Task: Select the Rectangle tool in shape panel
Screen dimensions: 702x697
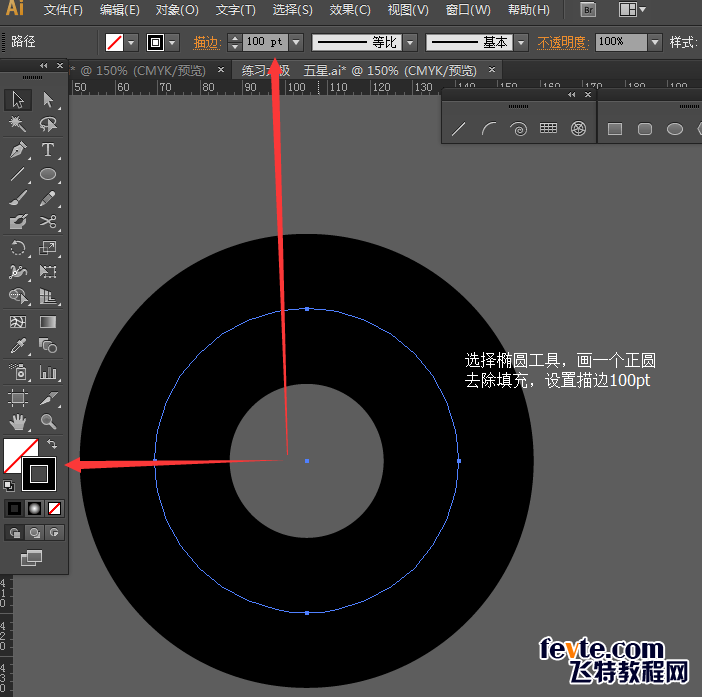Action: pos(615,129)
